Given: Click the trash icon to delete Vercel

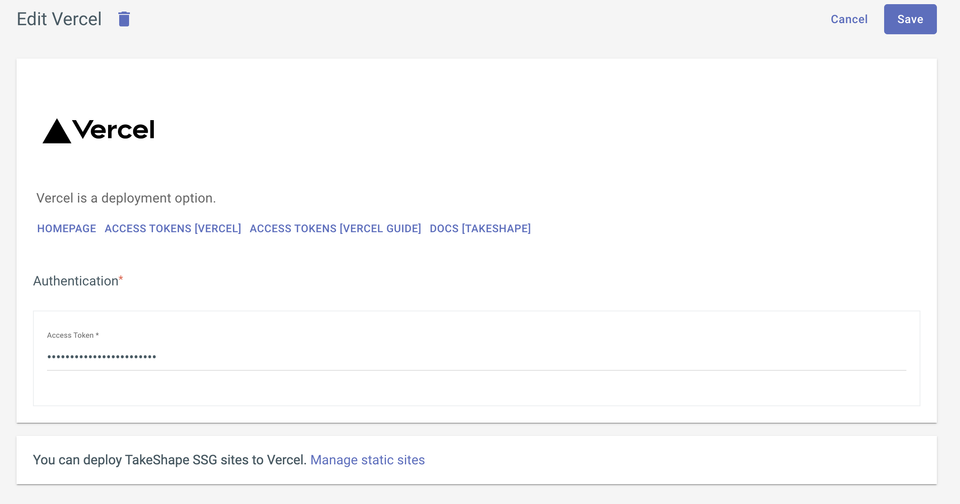Looking at the screenshot, I should click(x=124, y=19).
